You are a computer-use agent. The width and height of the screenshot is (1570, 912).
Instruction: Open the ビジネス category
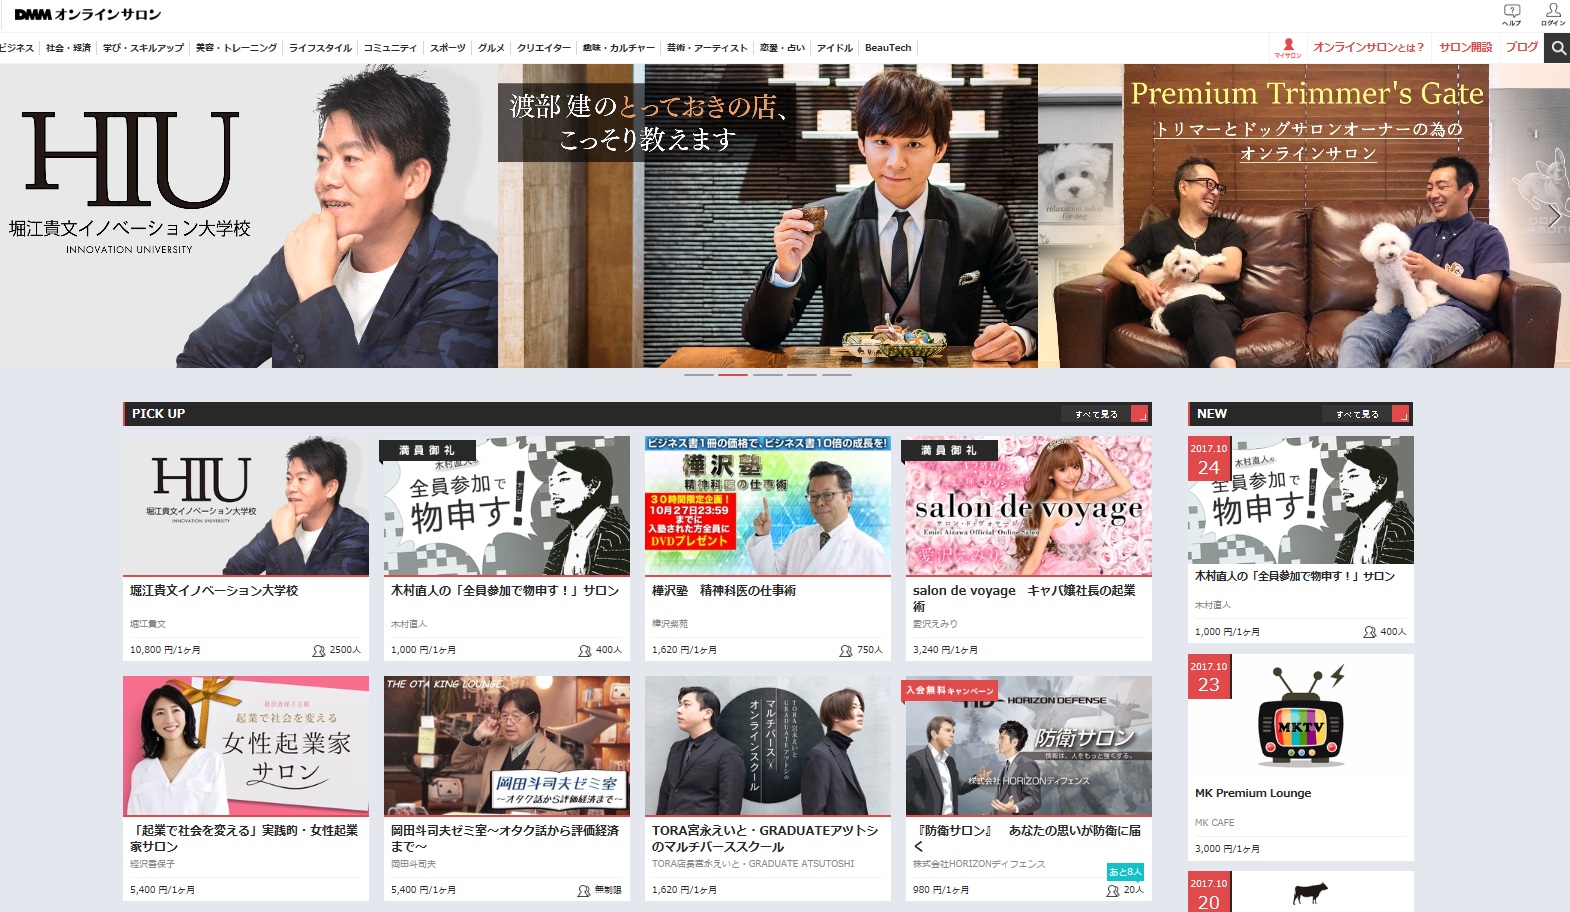point(17,48)
